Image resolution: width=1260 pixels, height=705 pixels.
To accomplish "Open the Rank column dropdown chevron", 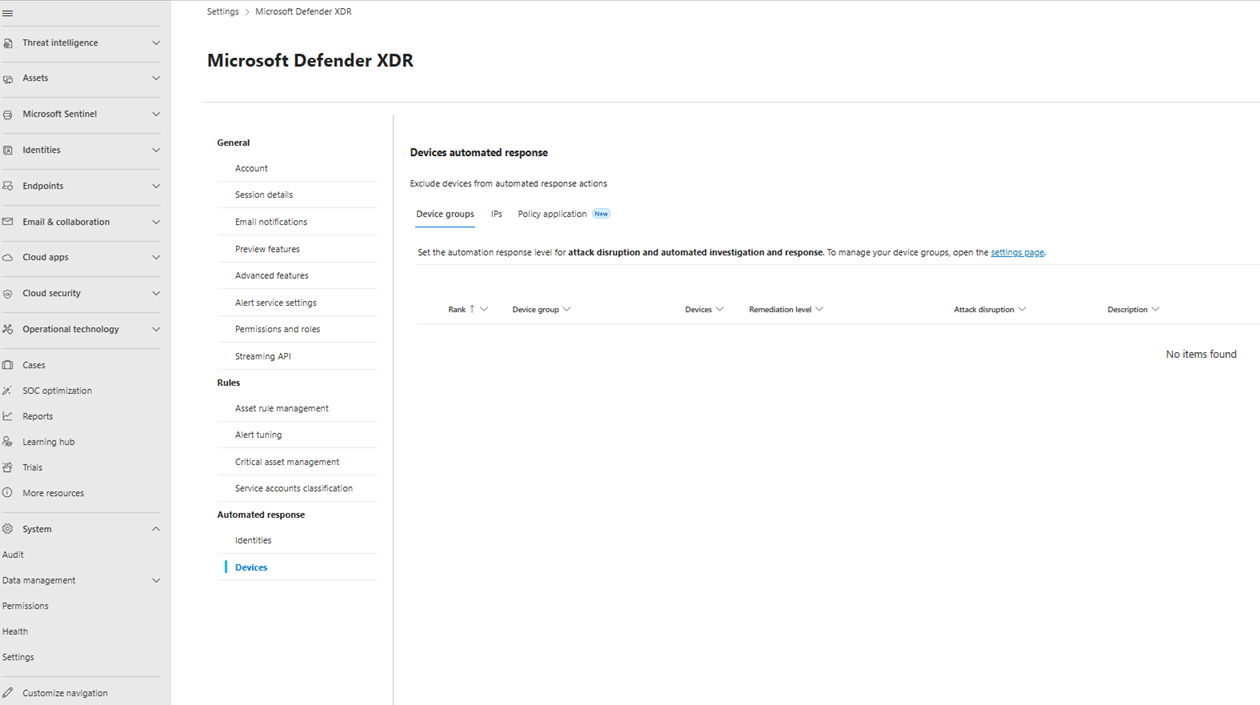I will pyautogui.click(x=484, y=310).
